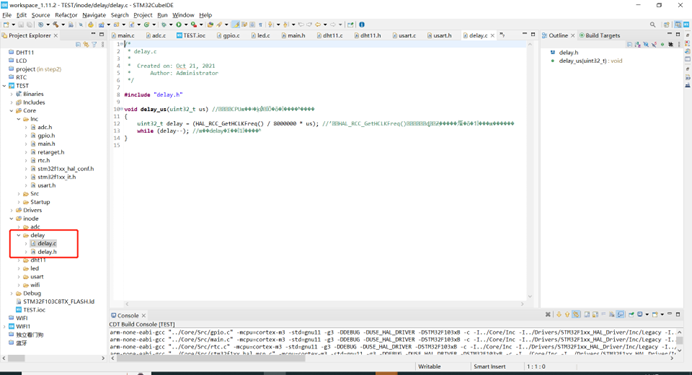692x375 pixels.
Task: Select the DHT11 project
Action: 21,52
